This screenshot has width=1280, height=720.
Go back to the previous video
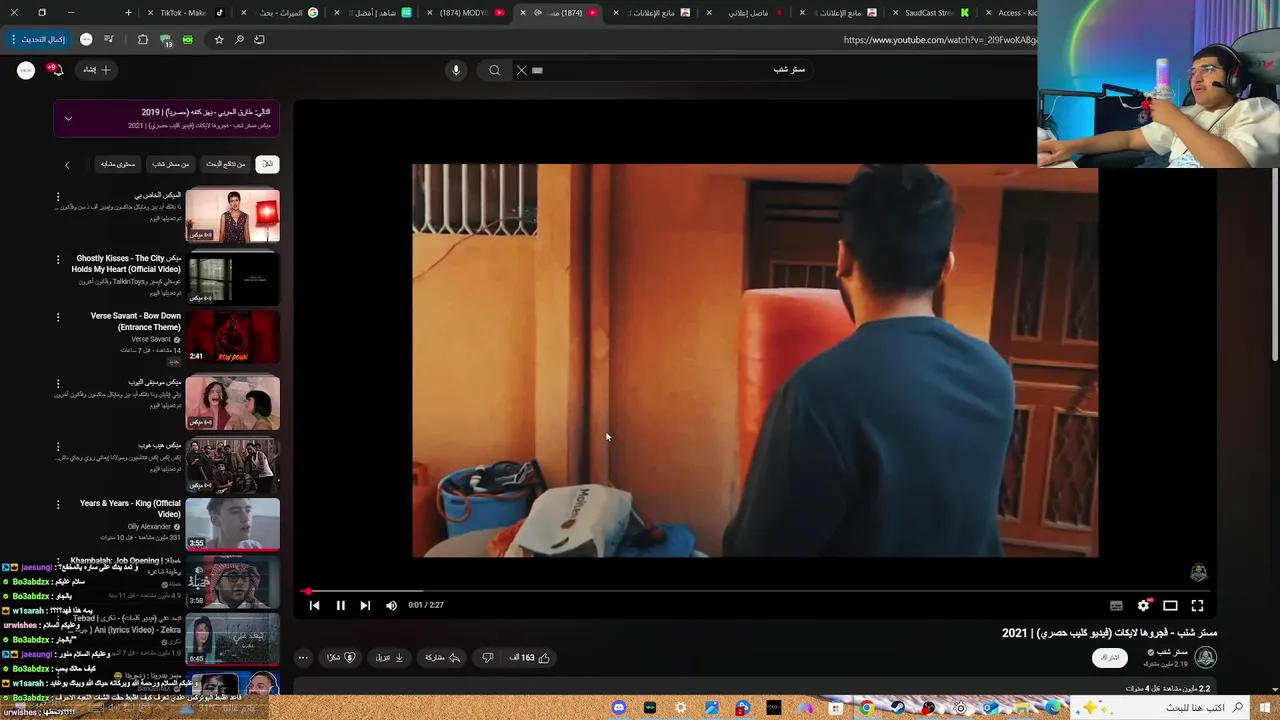coord(314,605)
